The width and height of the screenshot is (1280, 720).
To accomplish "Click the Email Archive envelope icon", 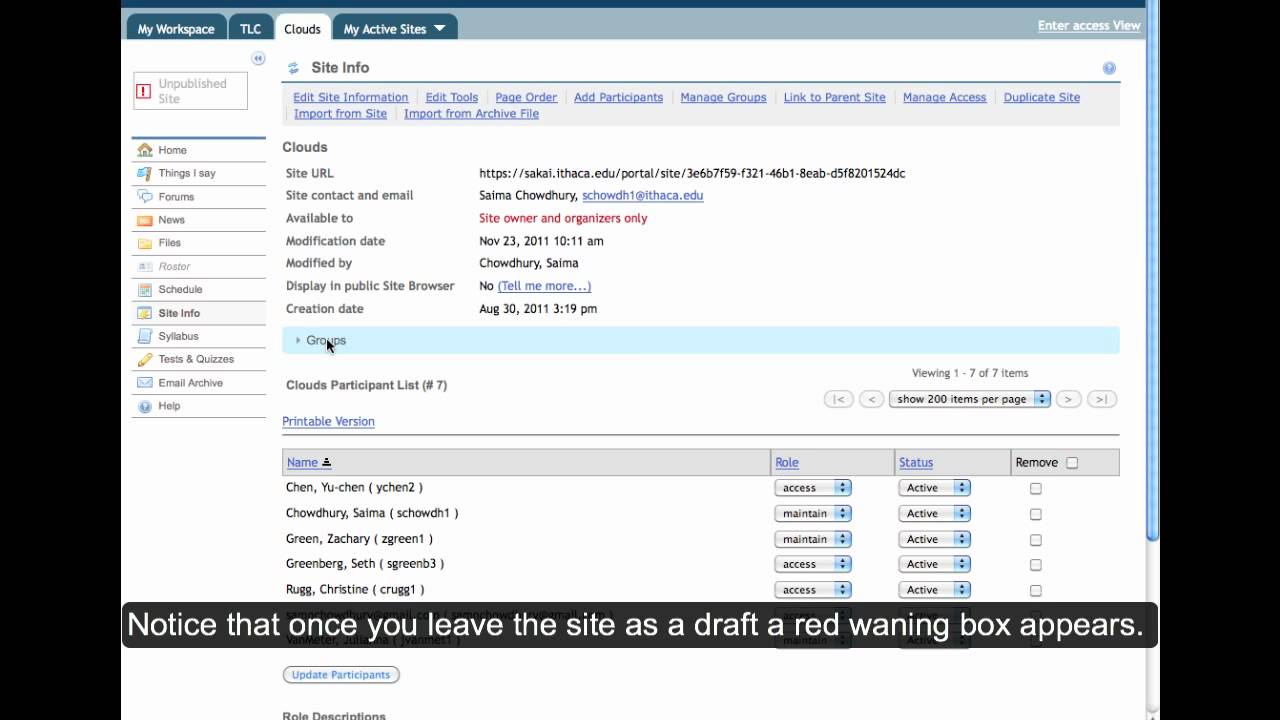I will click(x=145, y=383).
